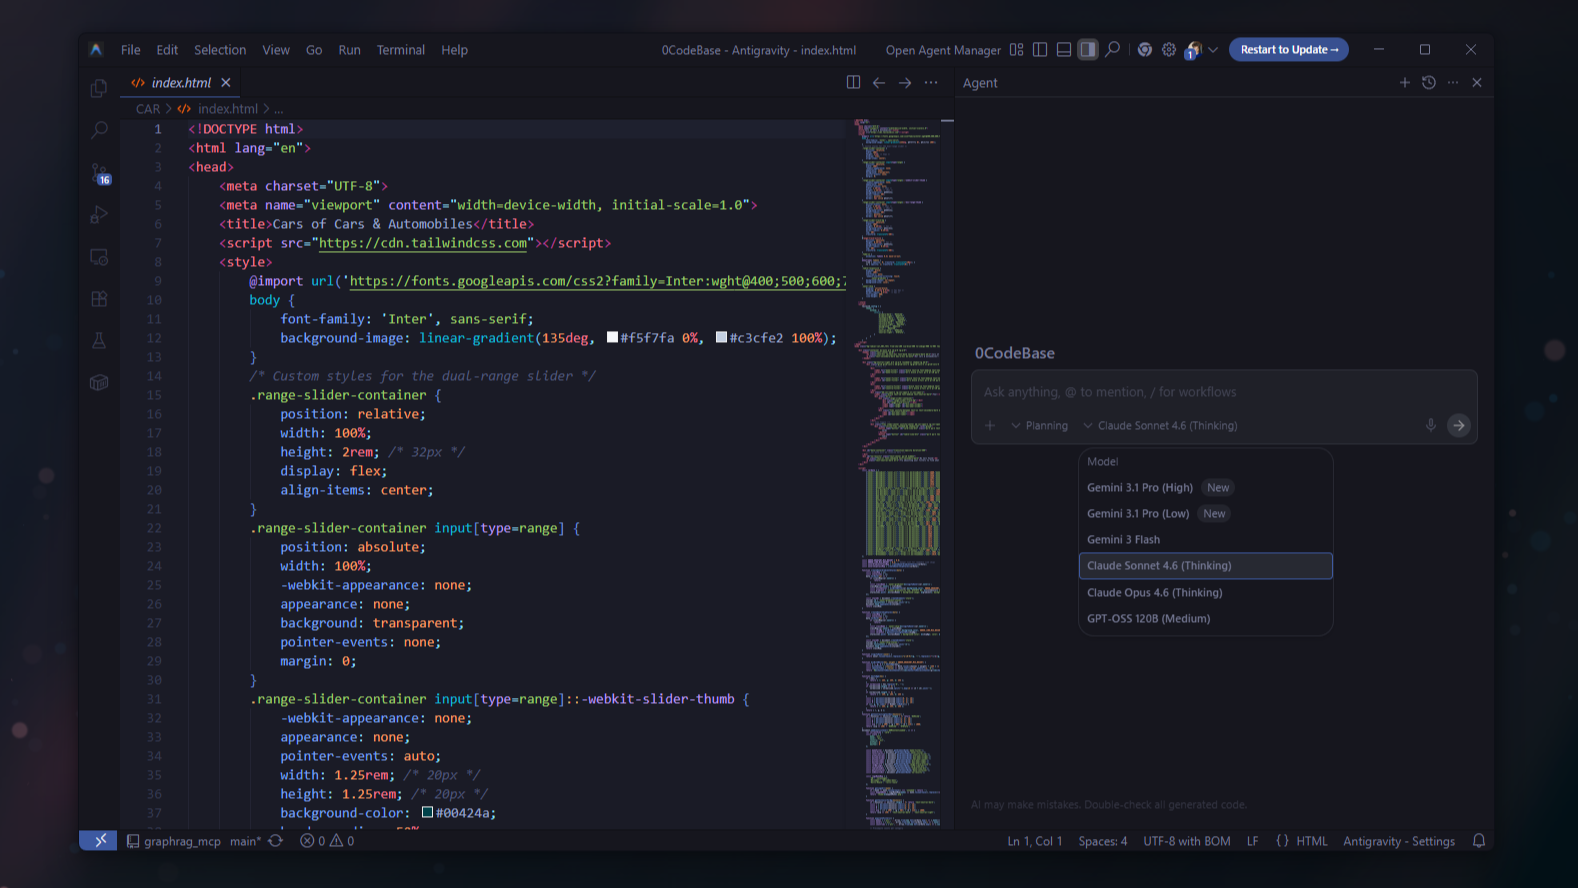Screen dimensions: 1578x888
Task: Click the microphone voice input icon
Action: 1431,425
